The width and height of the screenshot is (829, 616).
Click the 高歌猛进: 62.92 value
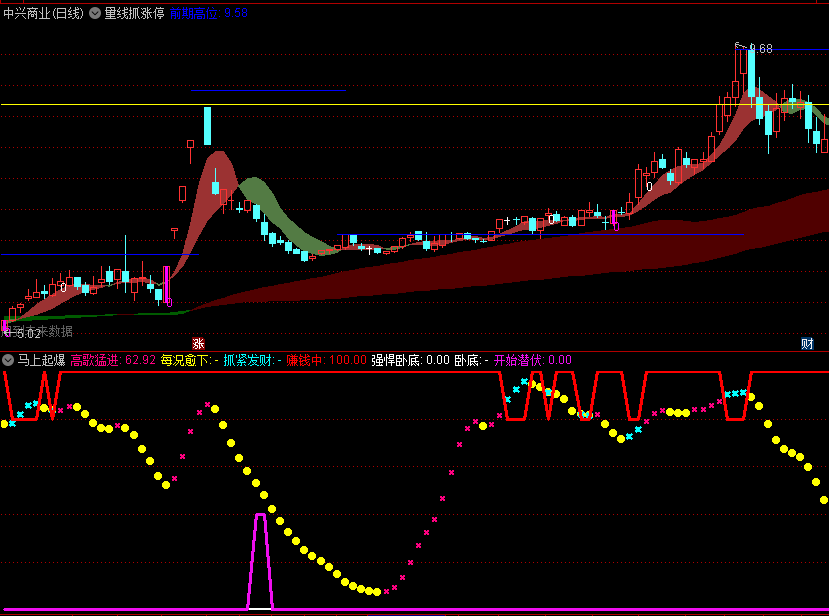pyautogui.click(x=113, y=361)
